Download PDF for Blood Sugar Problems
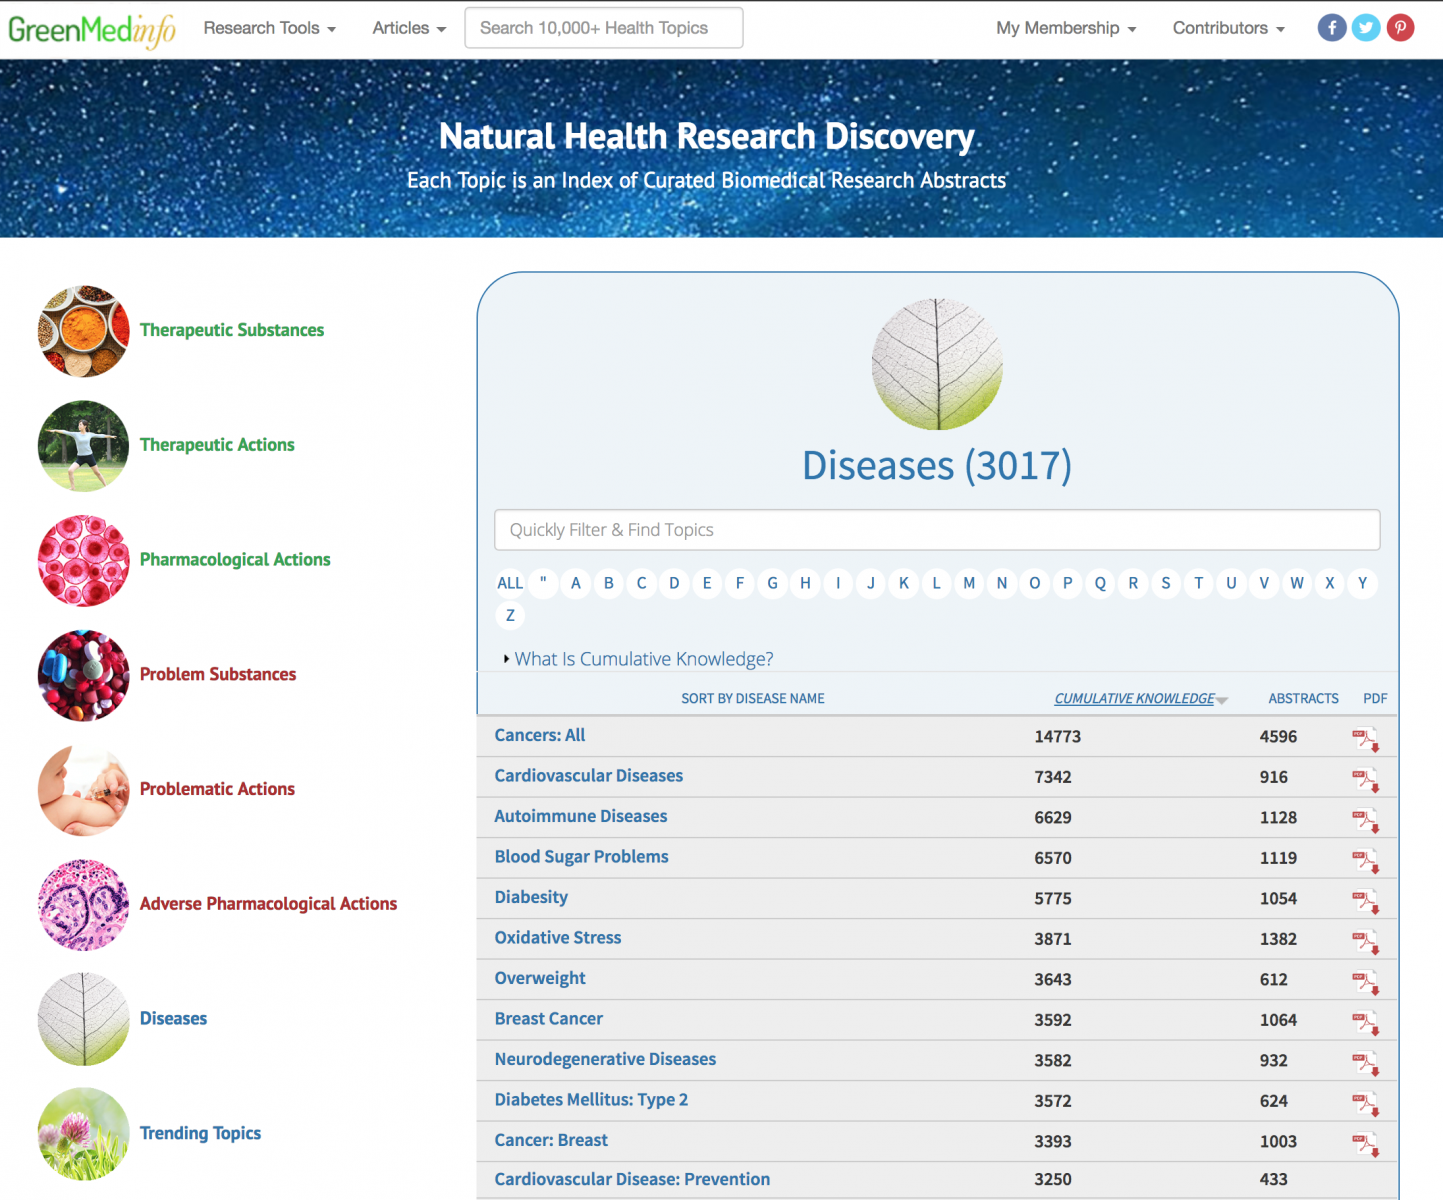Screen dimensions: 1443x1200 [1366, 861]
